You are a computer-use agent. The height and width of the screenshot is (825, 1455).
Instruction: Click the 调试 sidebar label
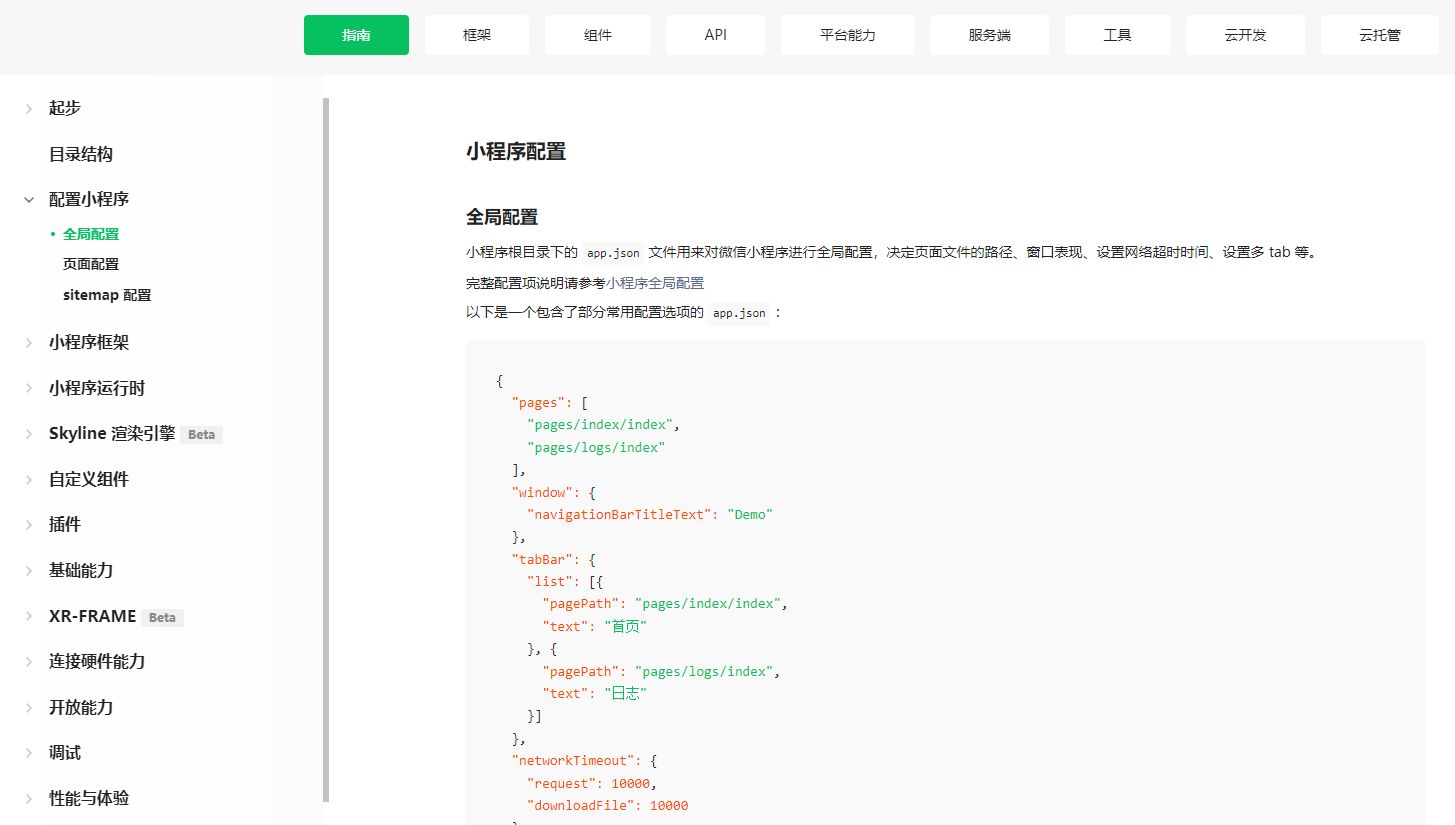pyautogui.click(x=65, y=753)
